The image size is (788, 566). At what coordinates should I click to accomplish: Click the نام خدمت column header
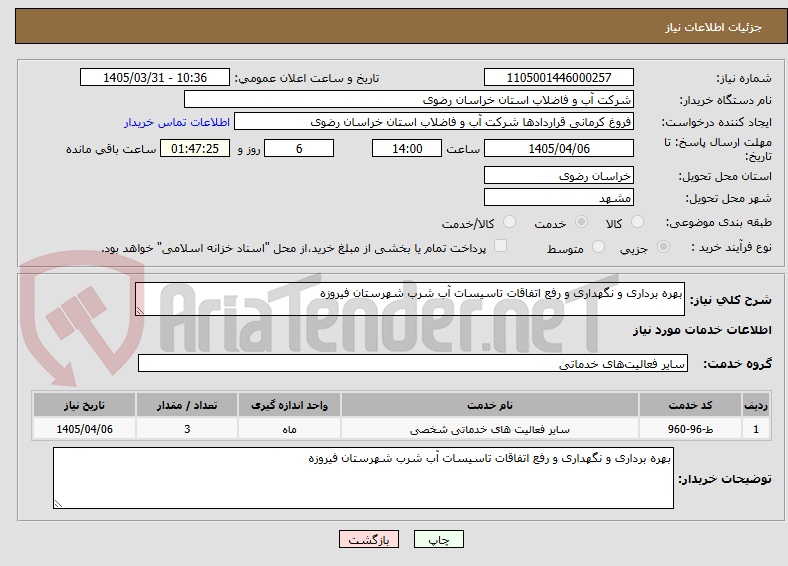[x=490, y=405]
